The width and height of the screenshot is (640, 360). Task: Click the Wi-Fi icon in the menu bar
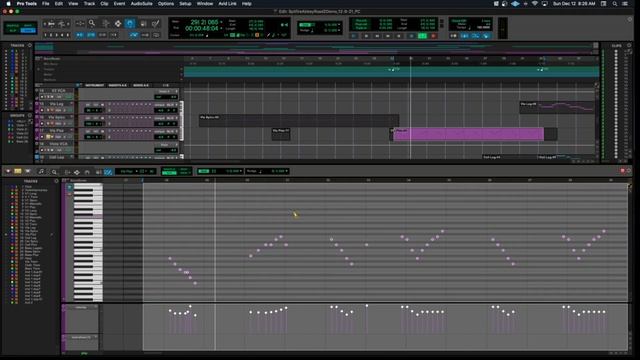click(535, 4)
